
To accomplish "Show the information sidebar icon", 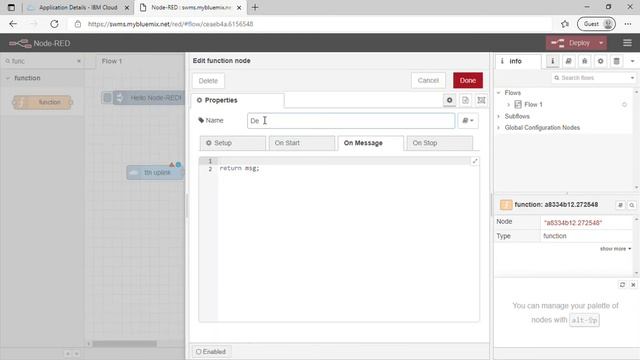I will [x=553, y=61].
